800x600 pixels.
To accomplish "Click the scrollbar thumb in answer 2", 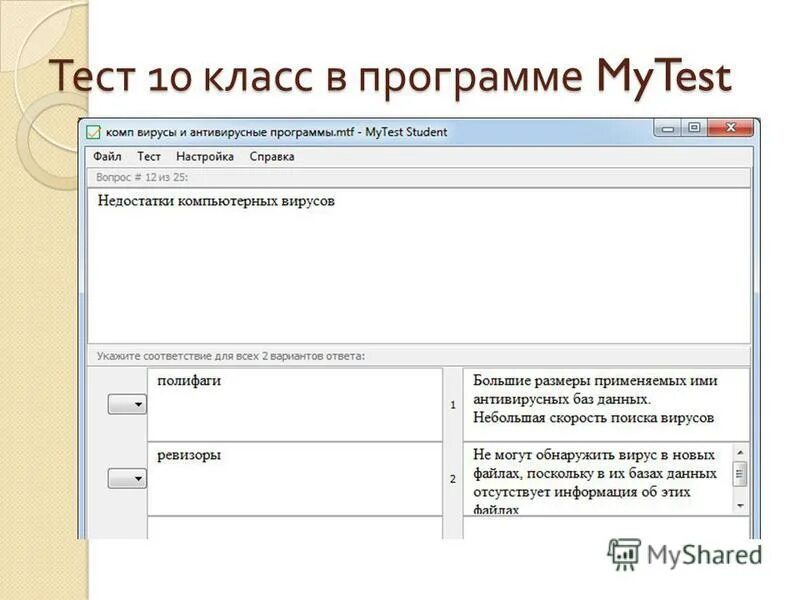I will pyautogui.click(x=740, y=474).
